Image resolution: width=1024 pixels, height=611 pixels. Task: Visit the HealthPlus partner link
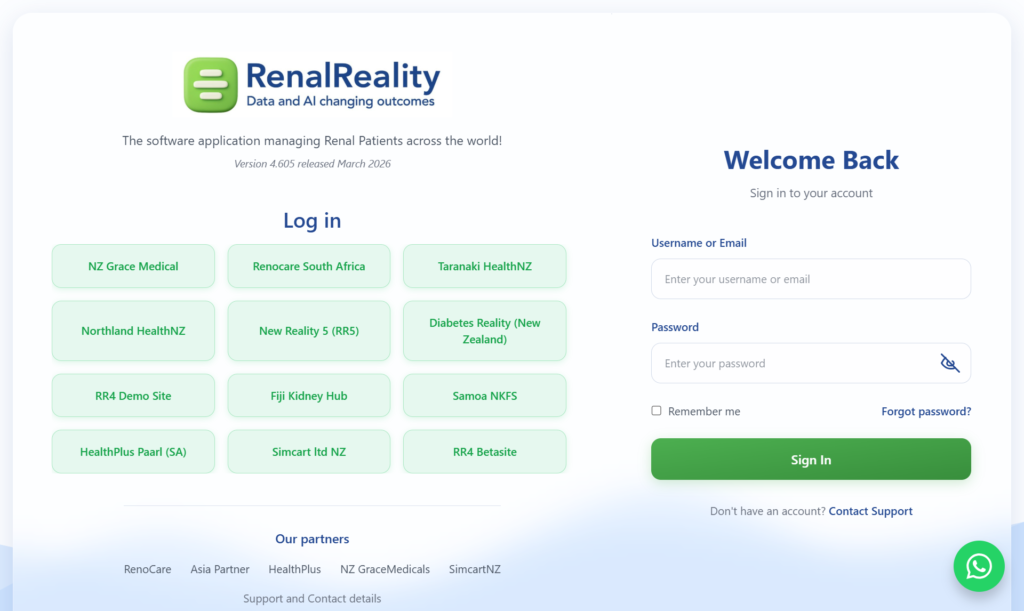[x=294, y=569]
